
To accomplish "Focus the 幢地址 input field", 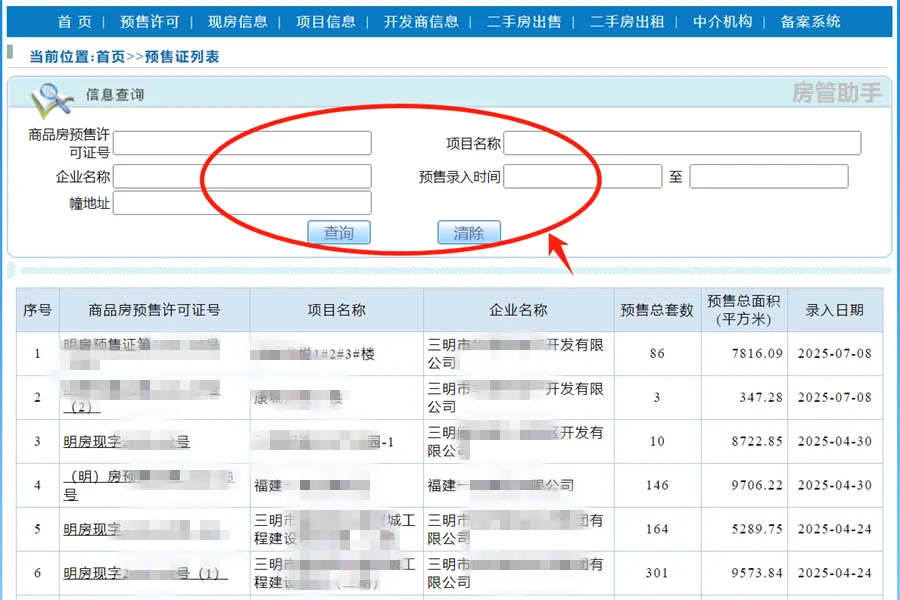I will pos(242,203).
